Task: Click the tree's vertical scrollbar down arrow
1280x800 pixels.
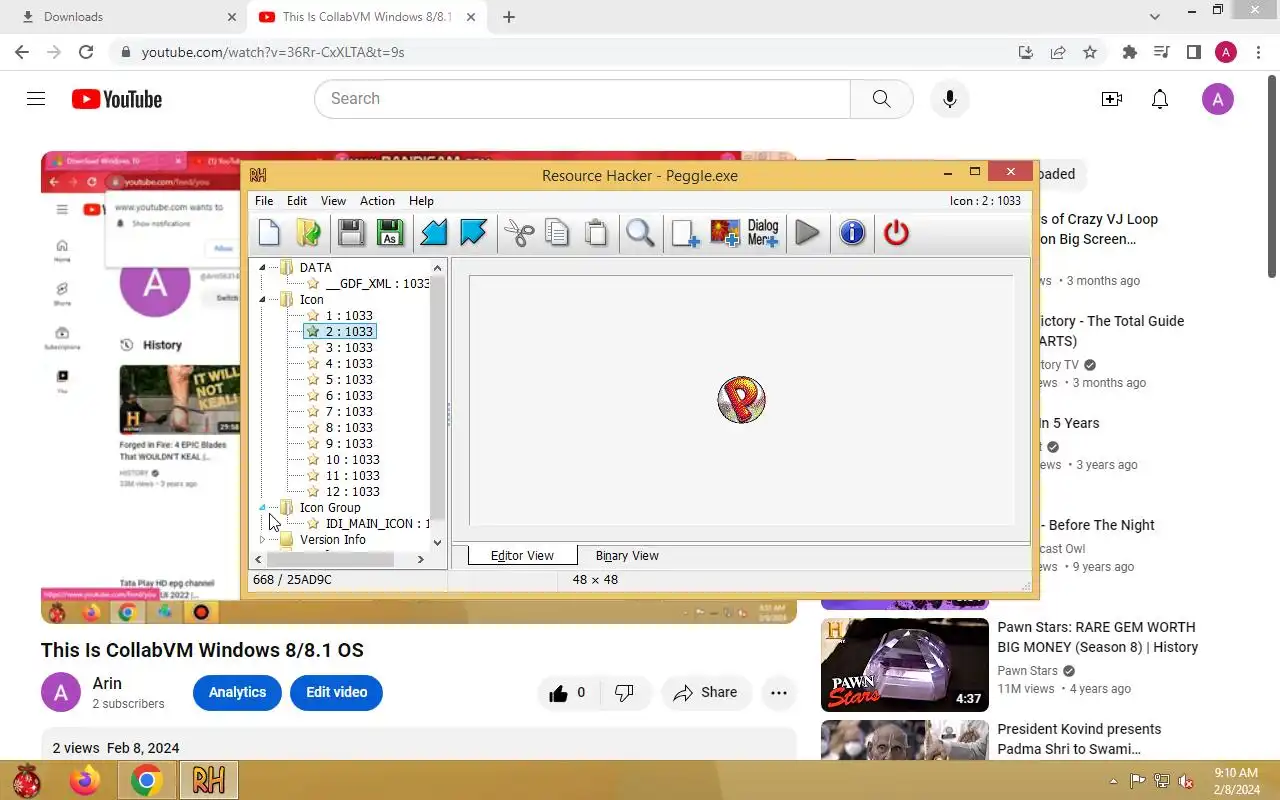Action: tap(437, 542)
